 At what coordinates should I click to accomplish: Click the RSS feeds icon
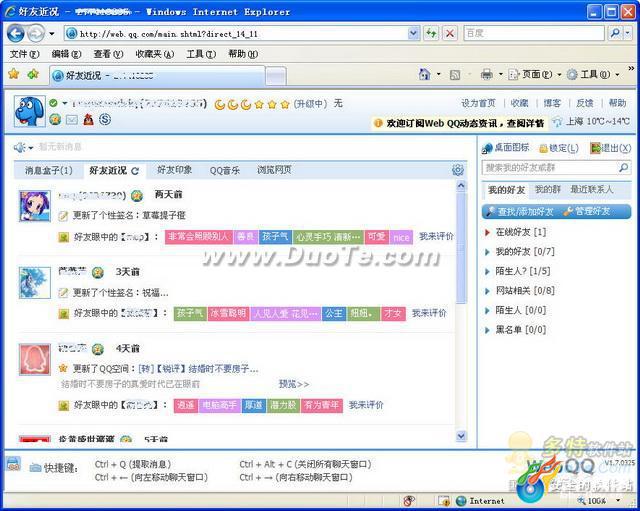point(455,75)
